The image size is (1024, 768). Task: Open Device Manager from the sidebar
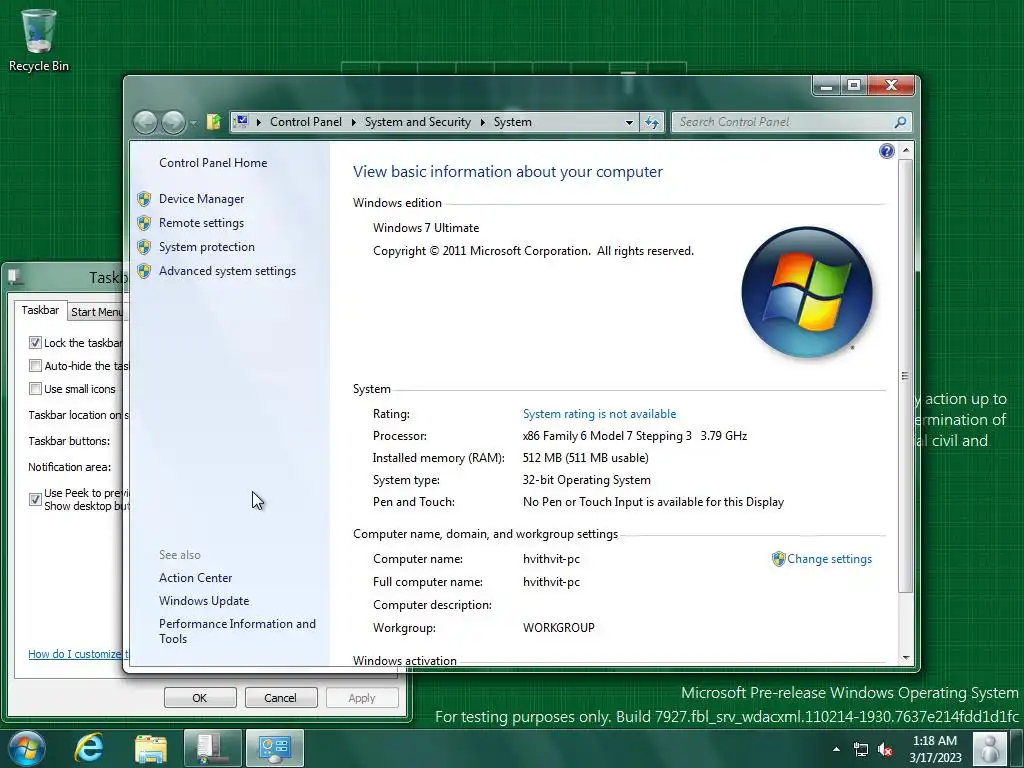point(201,199)
